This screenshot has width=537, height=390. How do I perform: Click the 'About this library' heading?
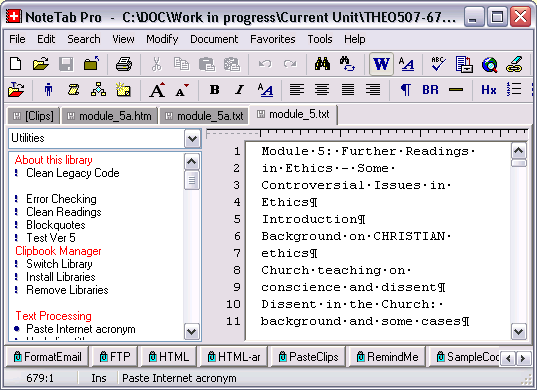[x=53, y=160]
